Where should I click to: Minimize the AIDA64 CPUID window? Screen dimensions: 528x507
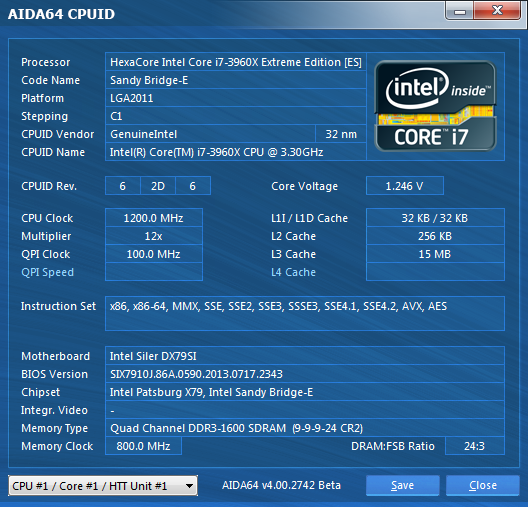(460, 11)
